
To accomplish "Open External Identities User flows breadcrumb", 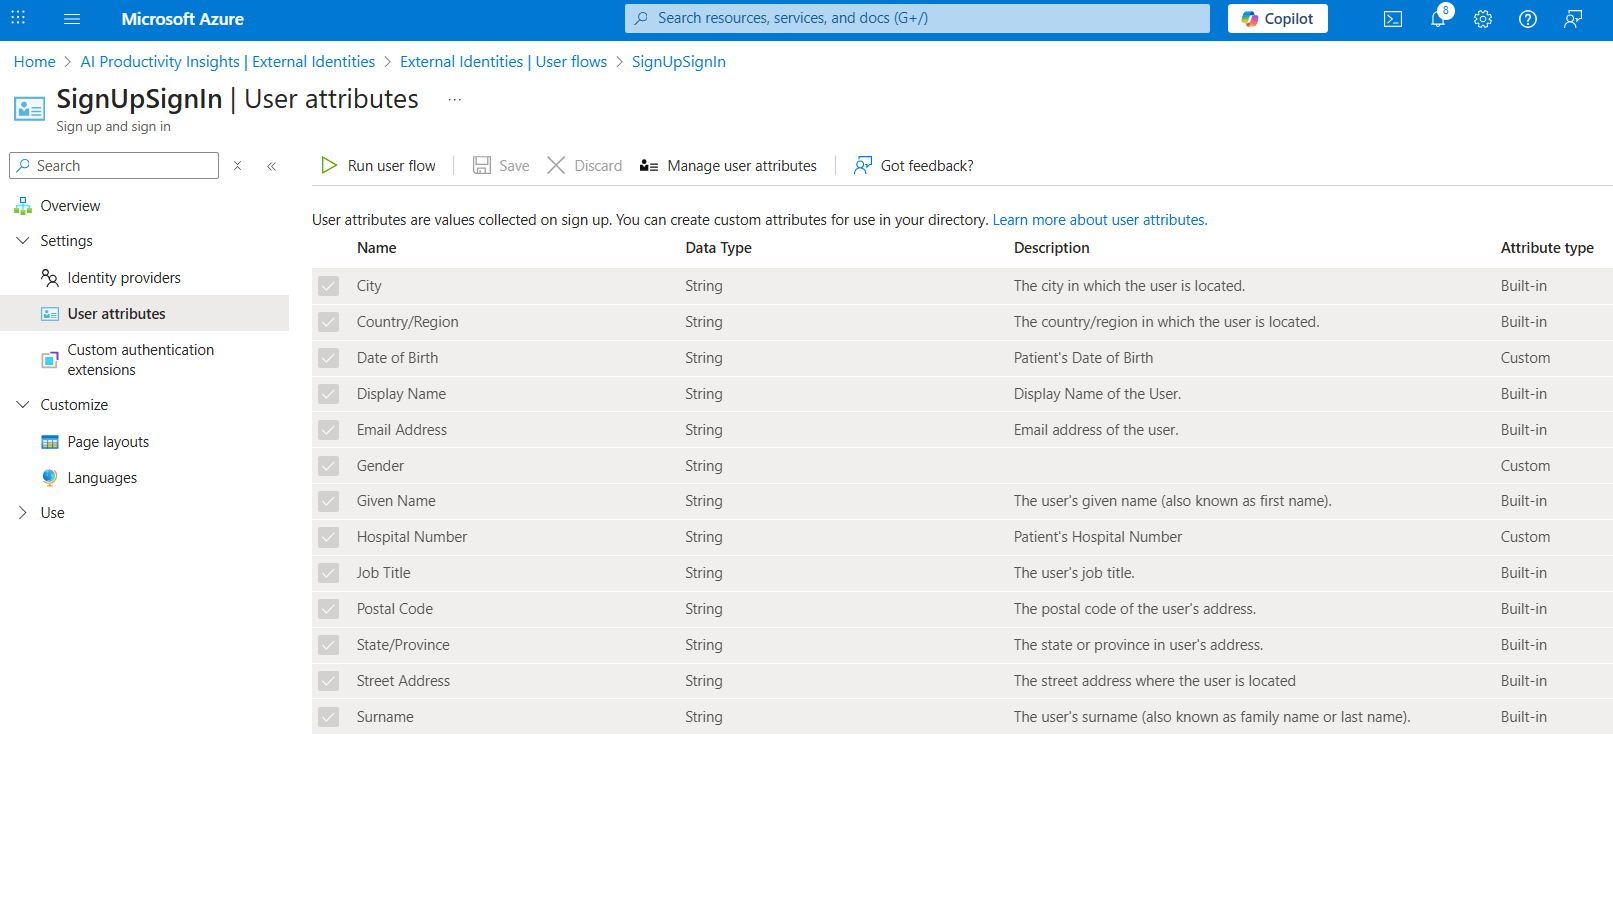I will pos(504,62).
